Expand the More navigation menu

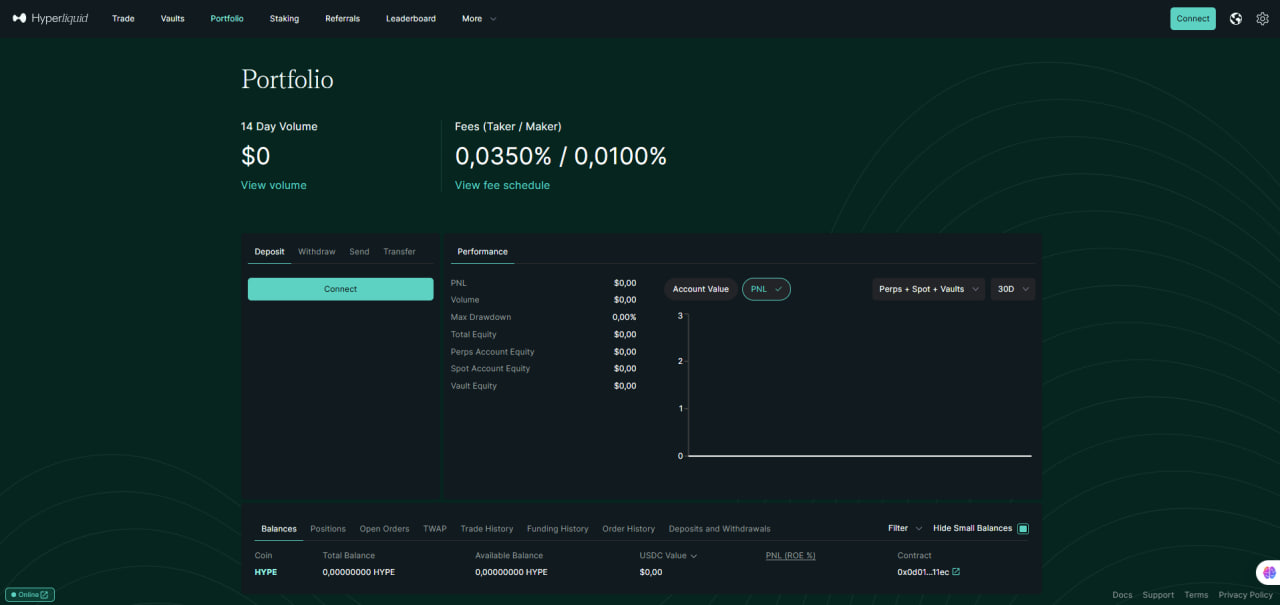click(x=478, y=18)
